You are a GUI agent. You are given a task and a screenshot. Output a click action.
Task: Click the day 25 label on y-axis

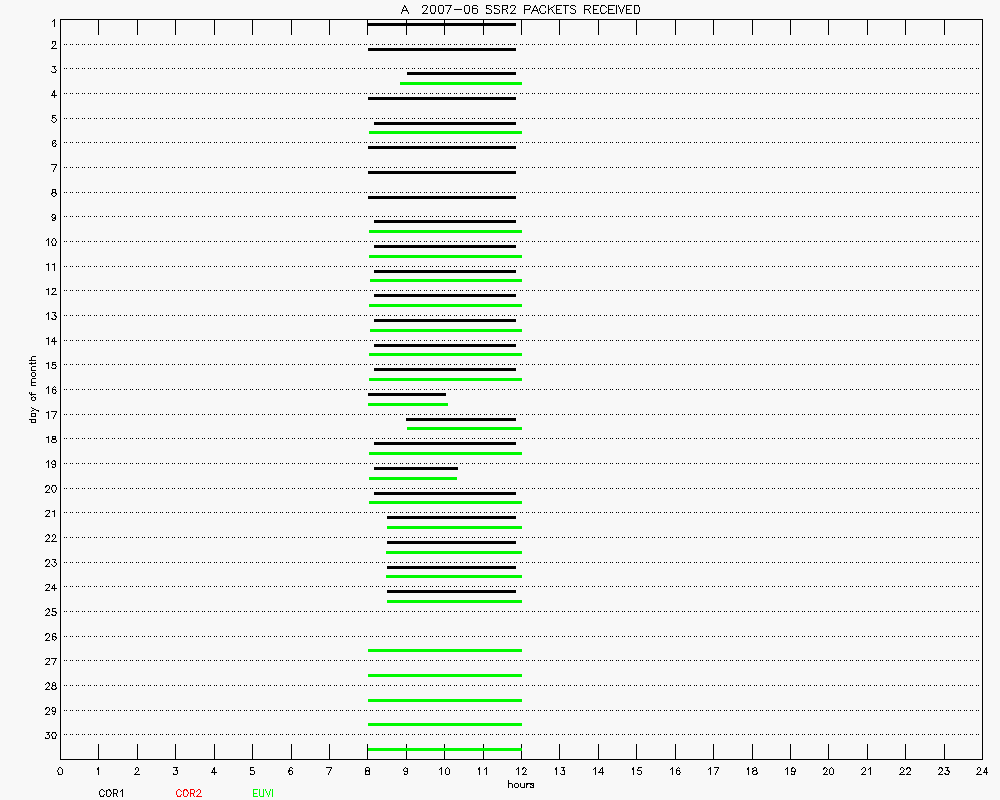click(x=49, y=611)
